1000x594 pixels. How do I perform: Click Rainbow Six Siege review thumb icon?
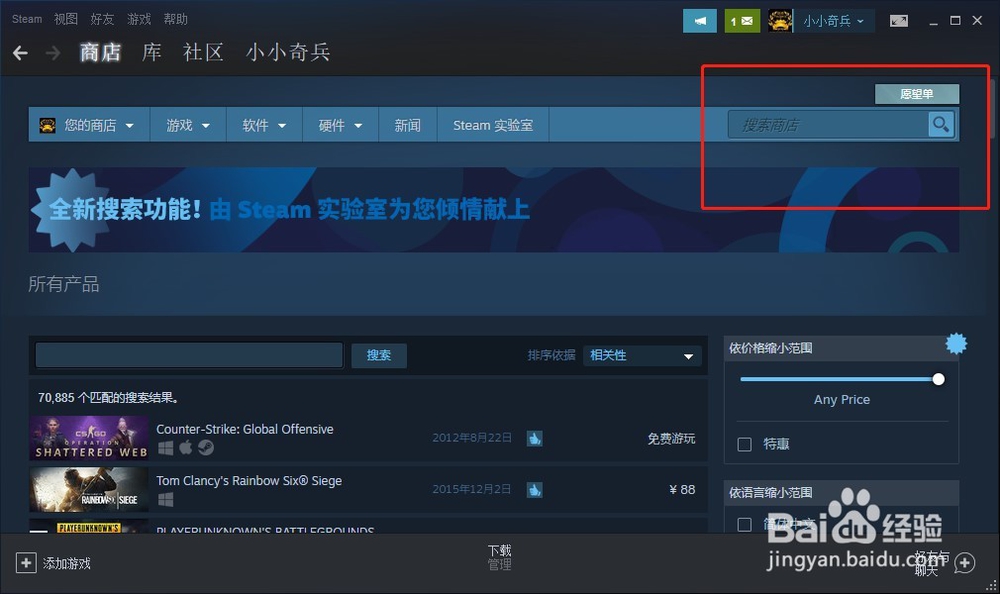534,489
